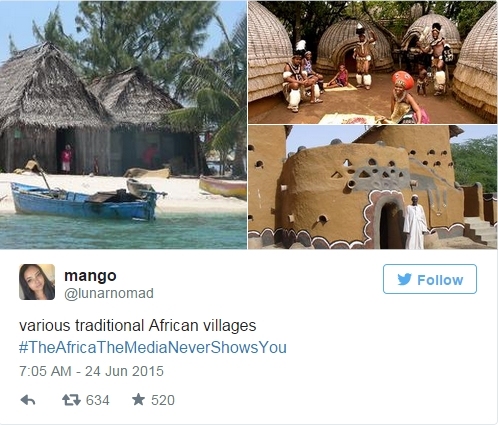Open mango's profile avatar picture

coord(37,282)
